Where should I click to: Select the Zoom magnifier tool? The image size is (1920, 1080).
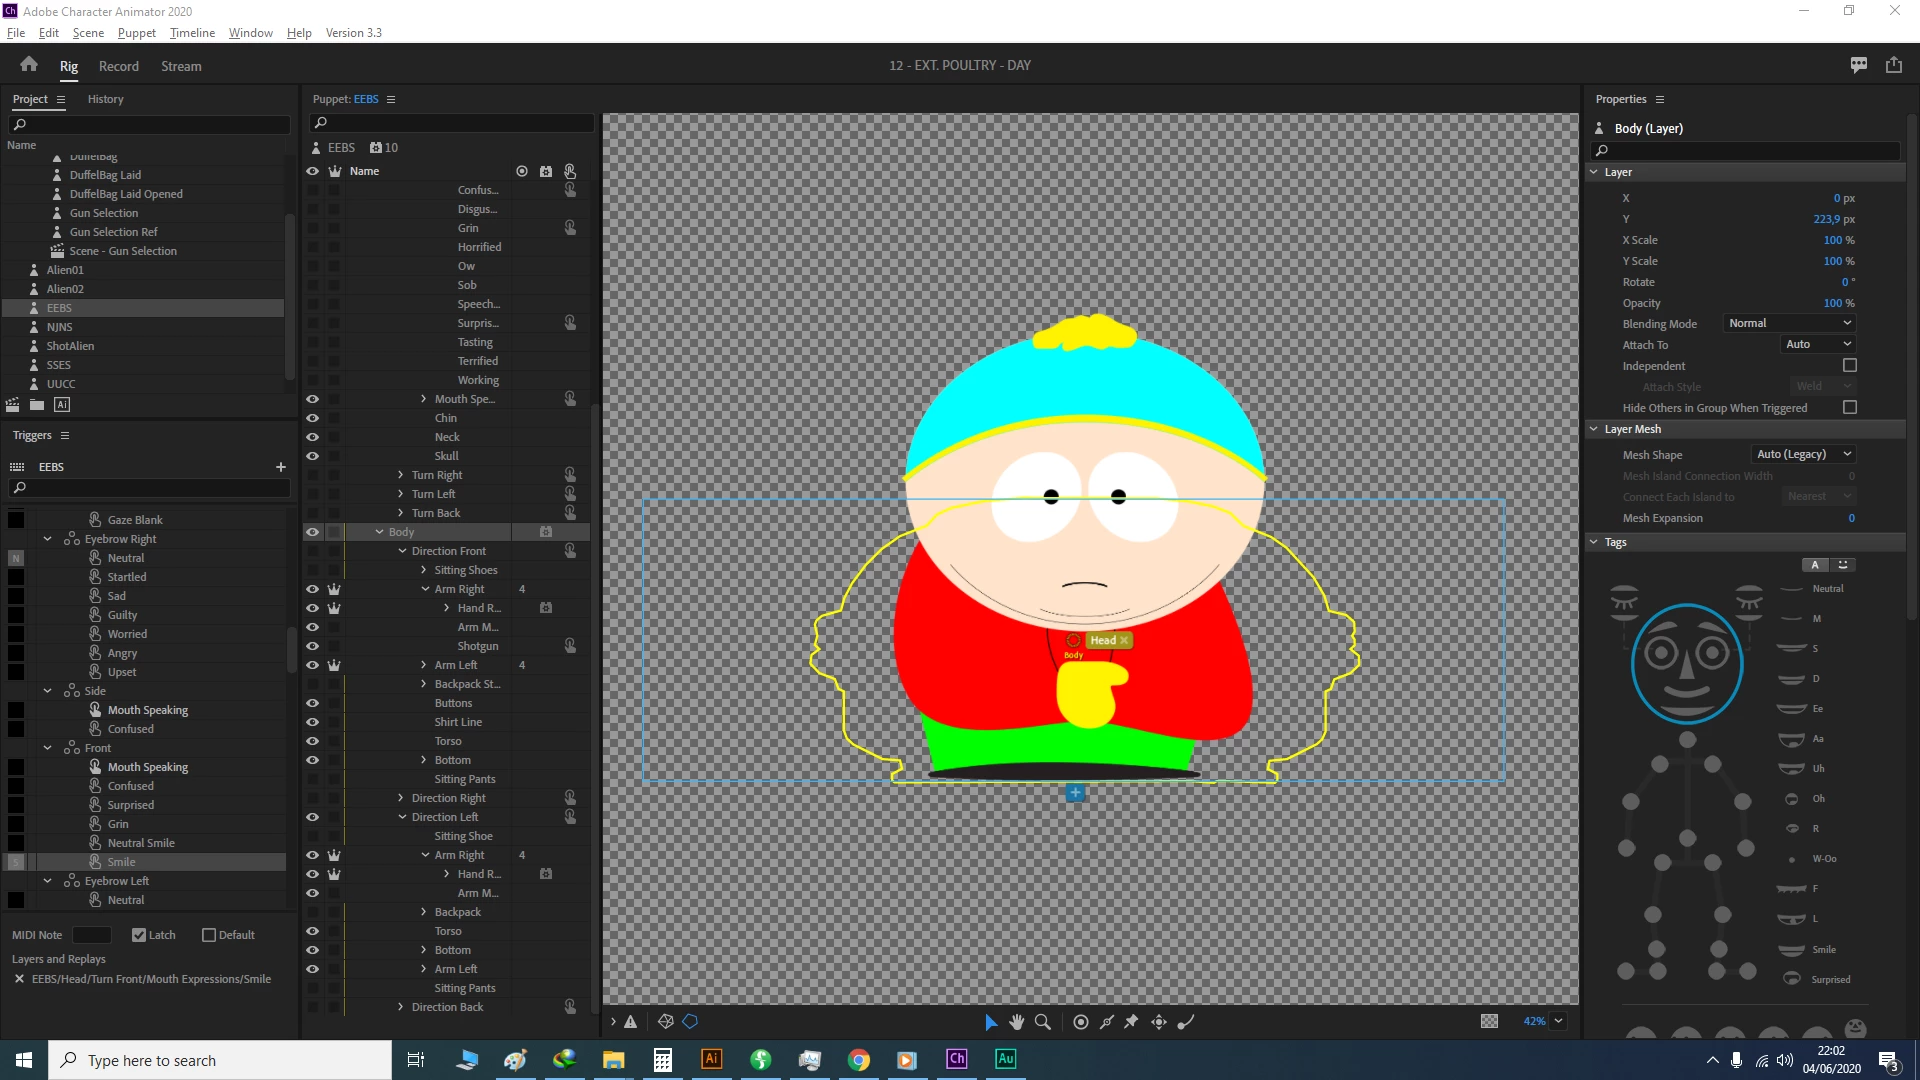point(1043,1022)
